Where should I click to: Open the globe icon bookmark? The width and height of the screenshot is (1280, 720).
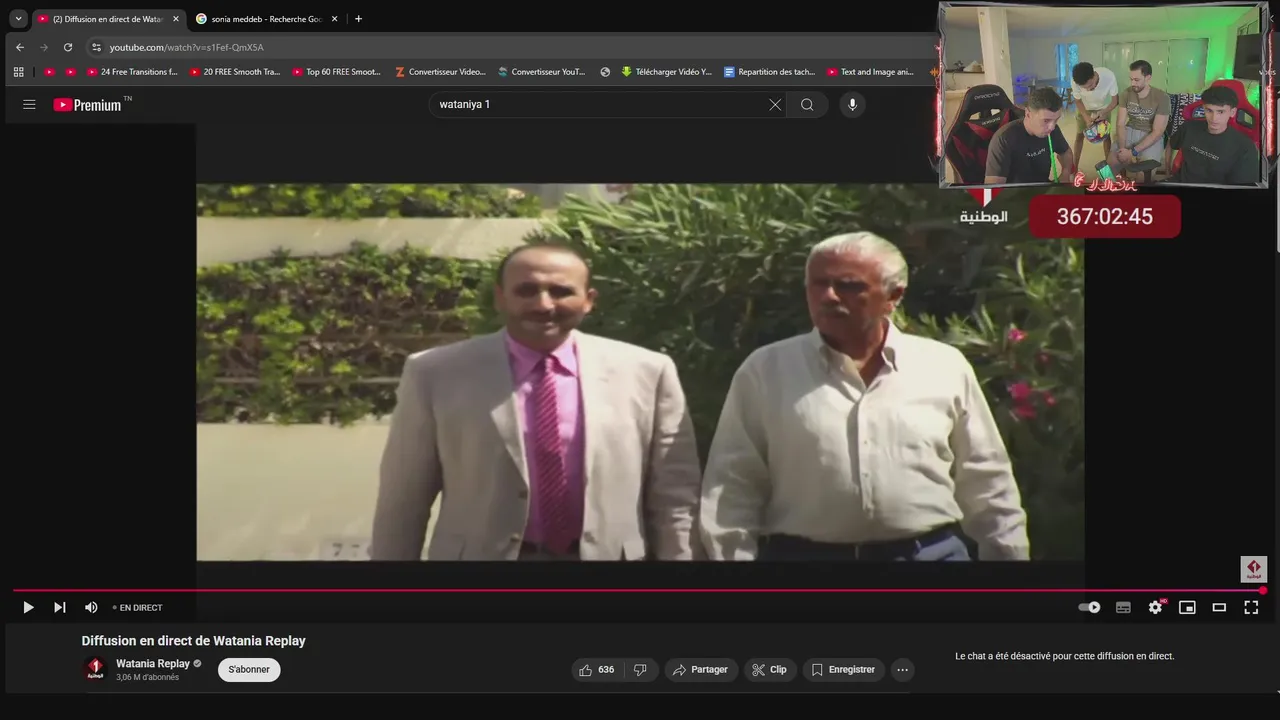pyautogui.click(x=605, y=72)
